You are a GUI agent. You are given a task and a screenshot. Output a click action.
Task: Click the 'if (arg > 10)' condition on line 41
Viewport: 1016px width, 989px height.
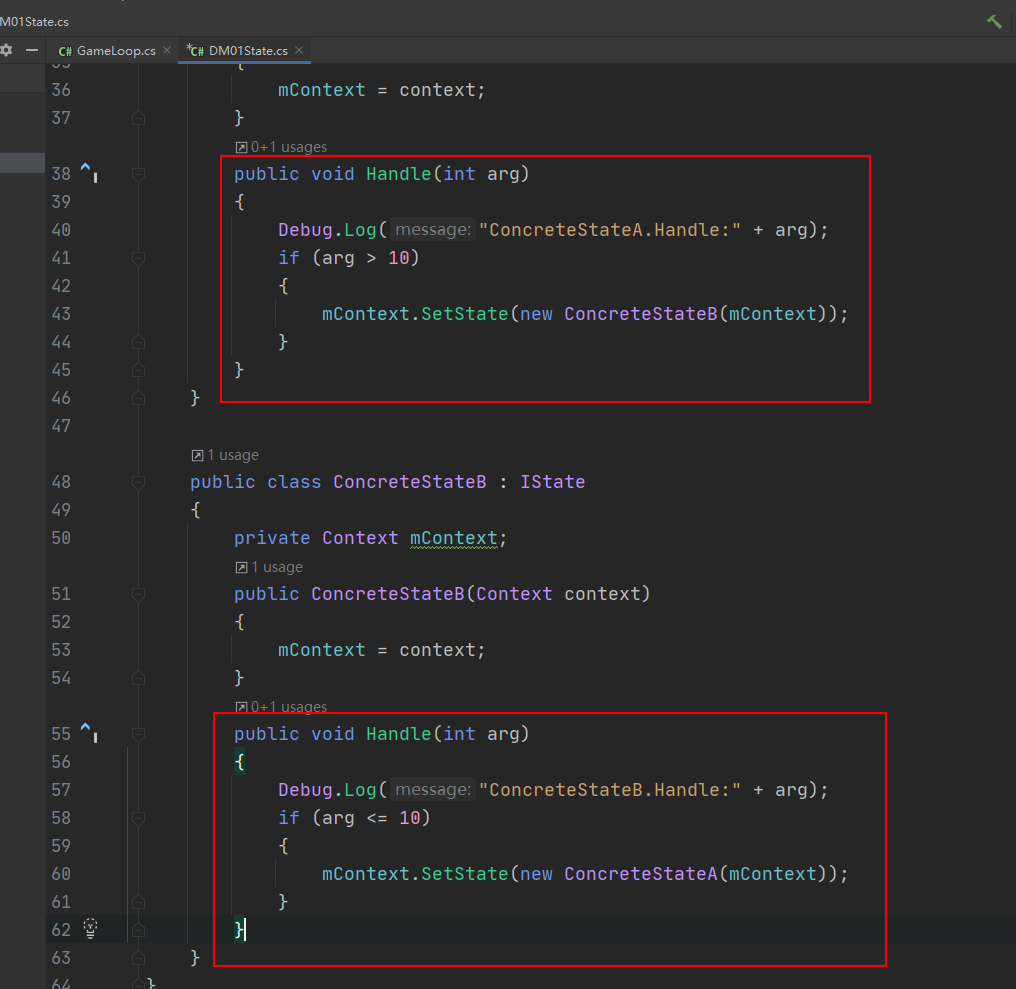[x=349, y=258]
